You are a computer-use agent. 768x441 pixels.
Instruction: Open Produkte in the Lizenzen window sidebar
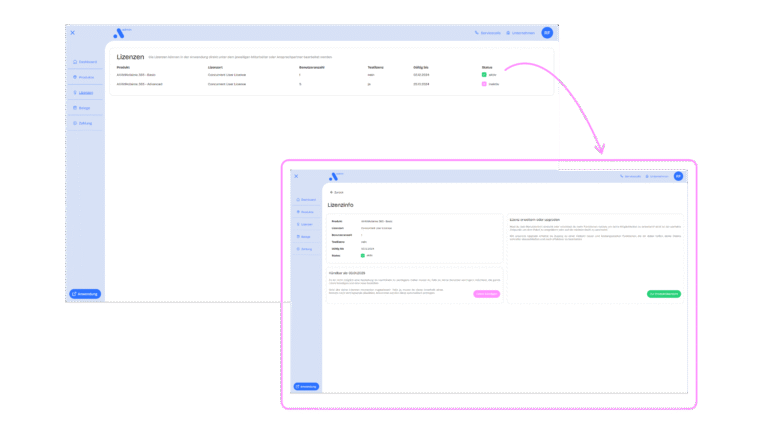85,77
